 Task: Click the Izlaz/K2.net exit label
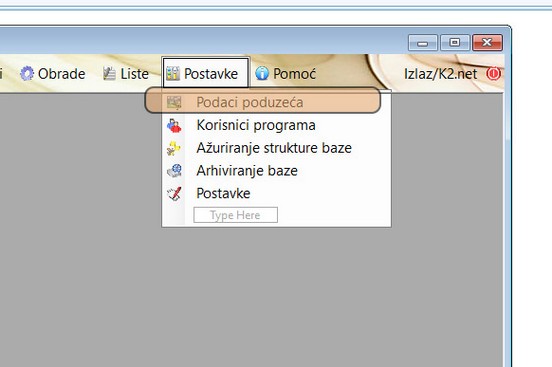coord(440,74)
